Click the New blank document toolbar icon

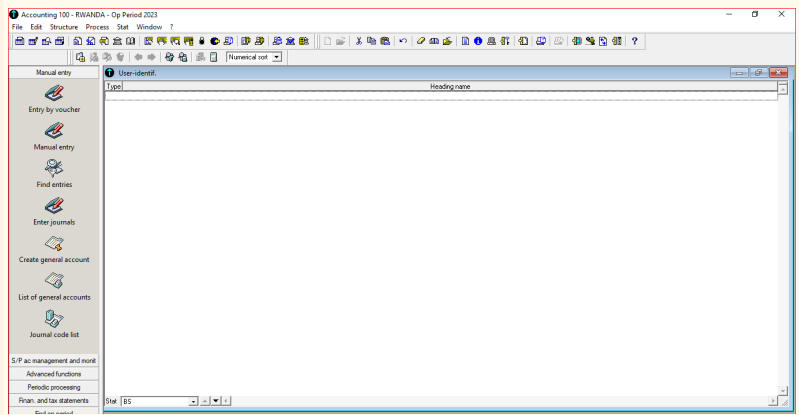point(327,41)
